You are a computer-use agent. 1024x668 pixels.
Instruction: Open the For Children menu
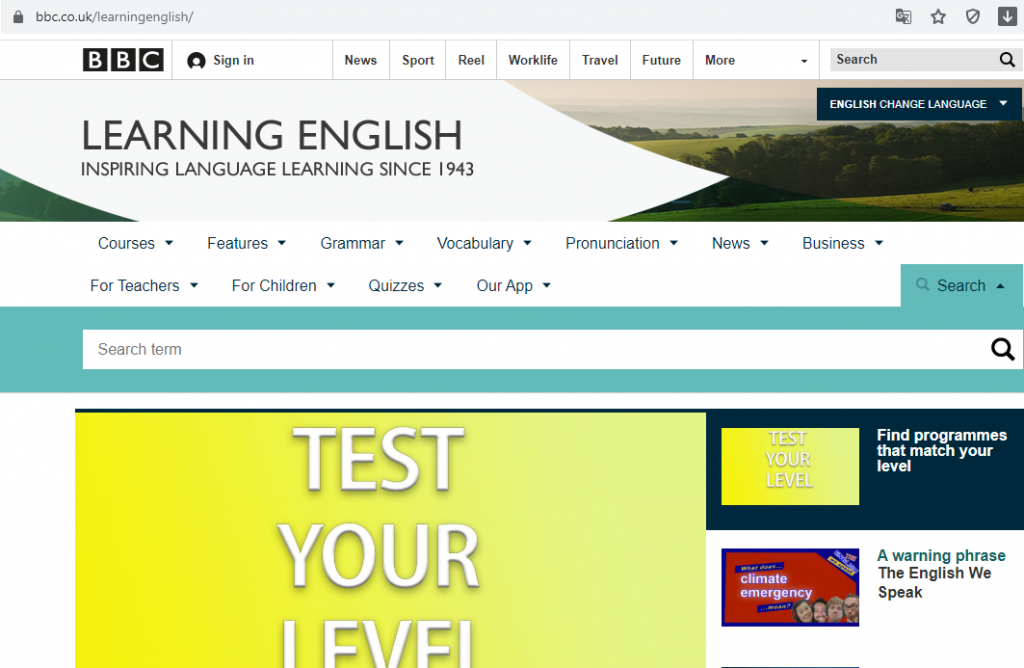283,286
